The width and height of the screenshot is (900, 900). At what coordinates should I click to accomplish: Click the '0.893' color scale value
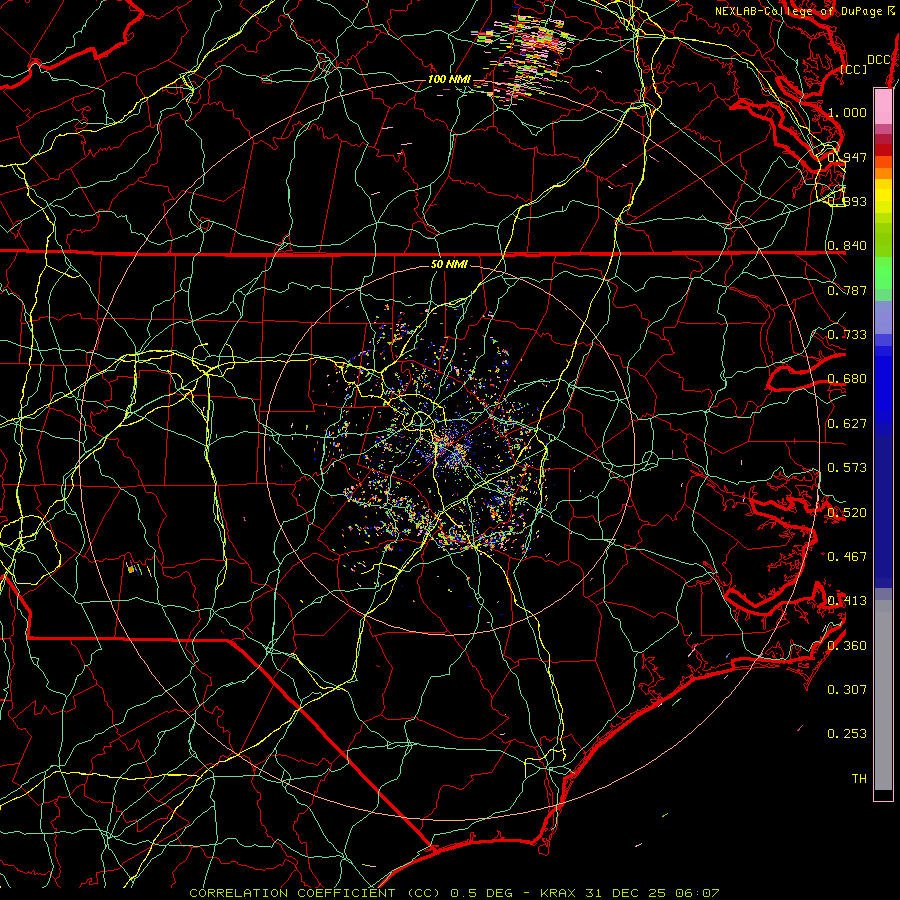[847, 201]
